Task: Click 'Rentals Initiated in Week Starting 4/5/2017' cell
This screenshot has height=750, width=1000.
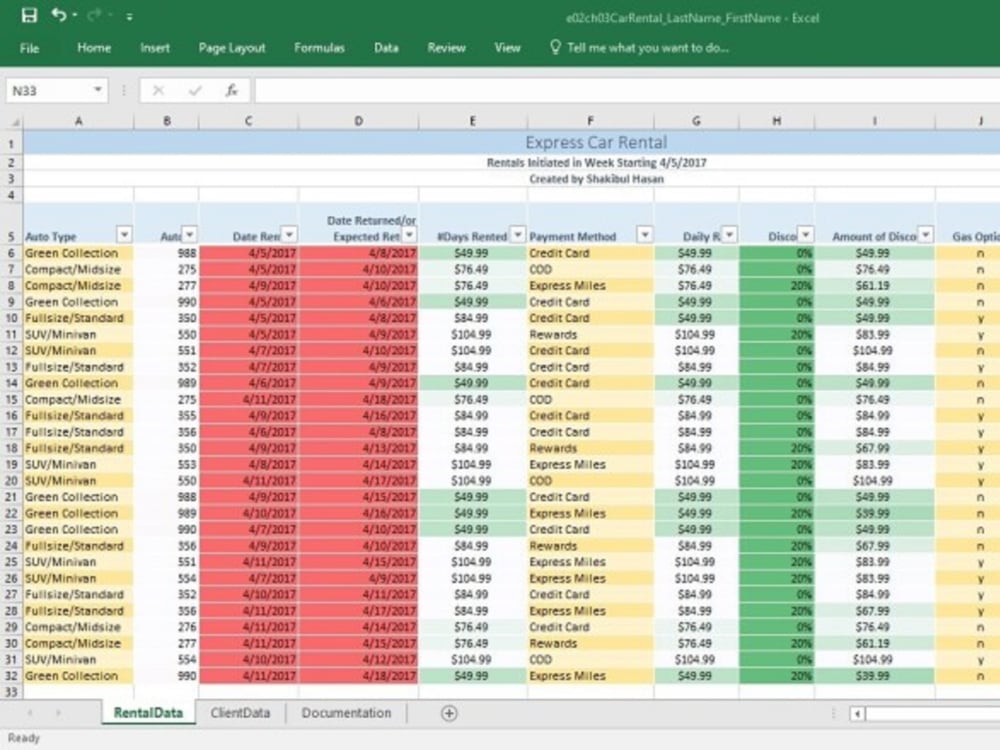Action: pyautogui.click(x=596, y=163)
